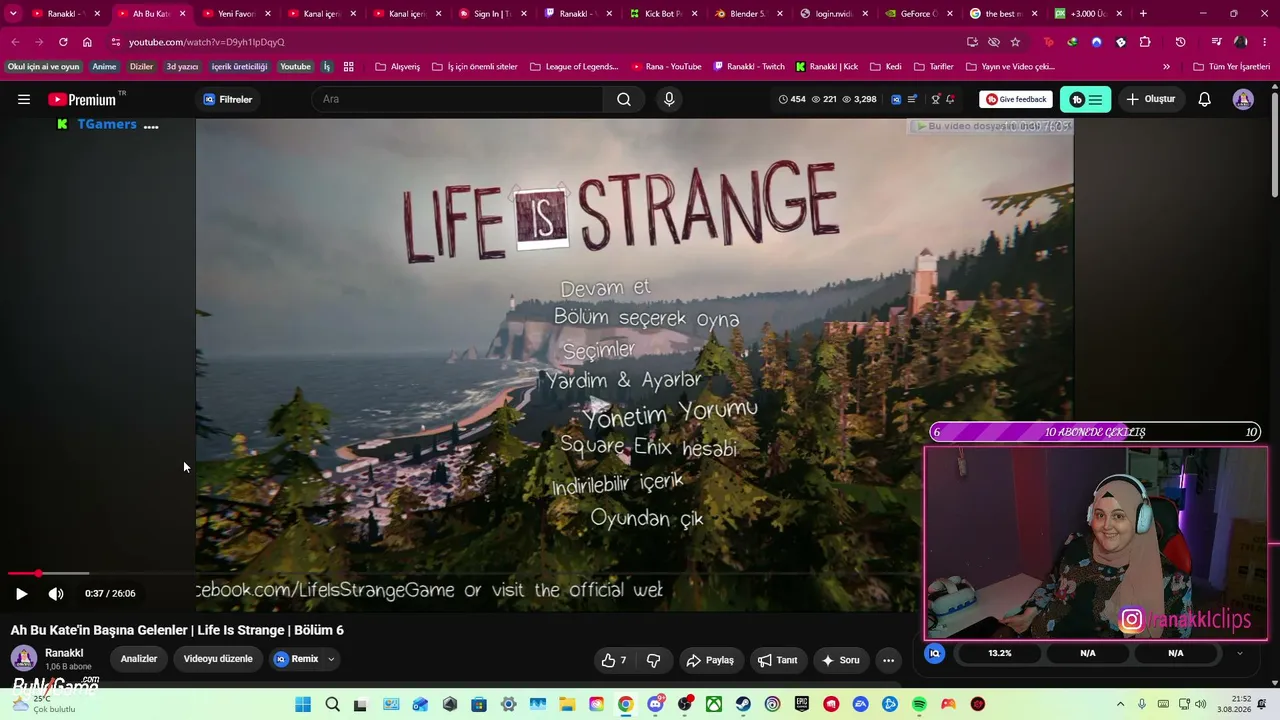Image resolution: width=1280 pixels, height=720 pixels.
Task: Open Spotify from the taskbar
Action: coord(919,704)
